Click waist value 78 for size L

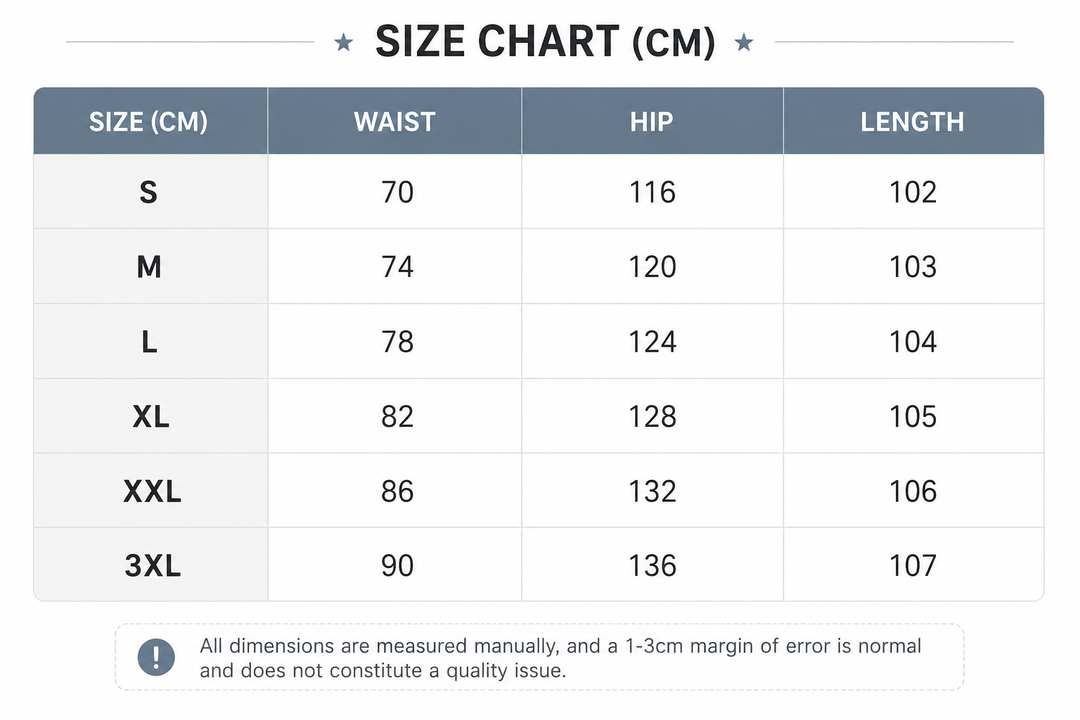pos(397,342)
